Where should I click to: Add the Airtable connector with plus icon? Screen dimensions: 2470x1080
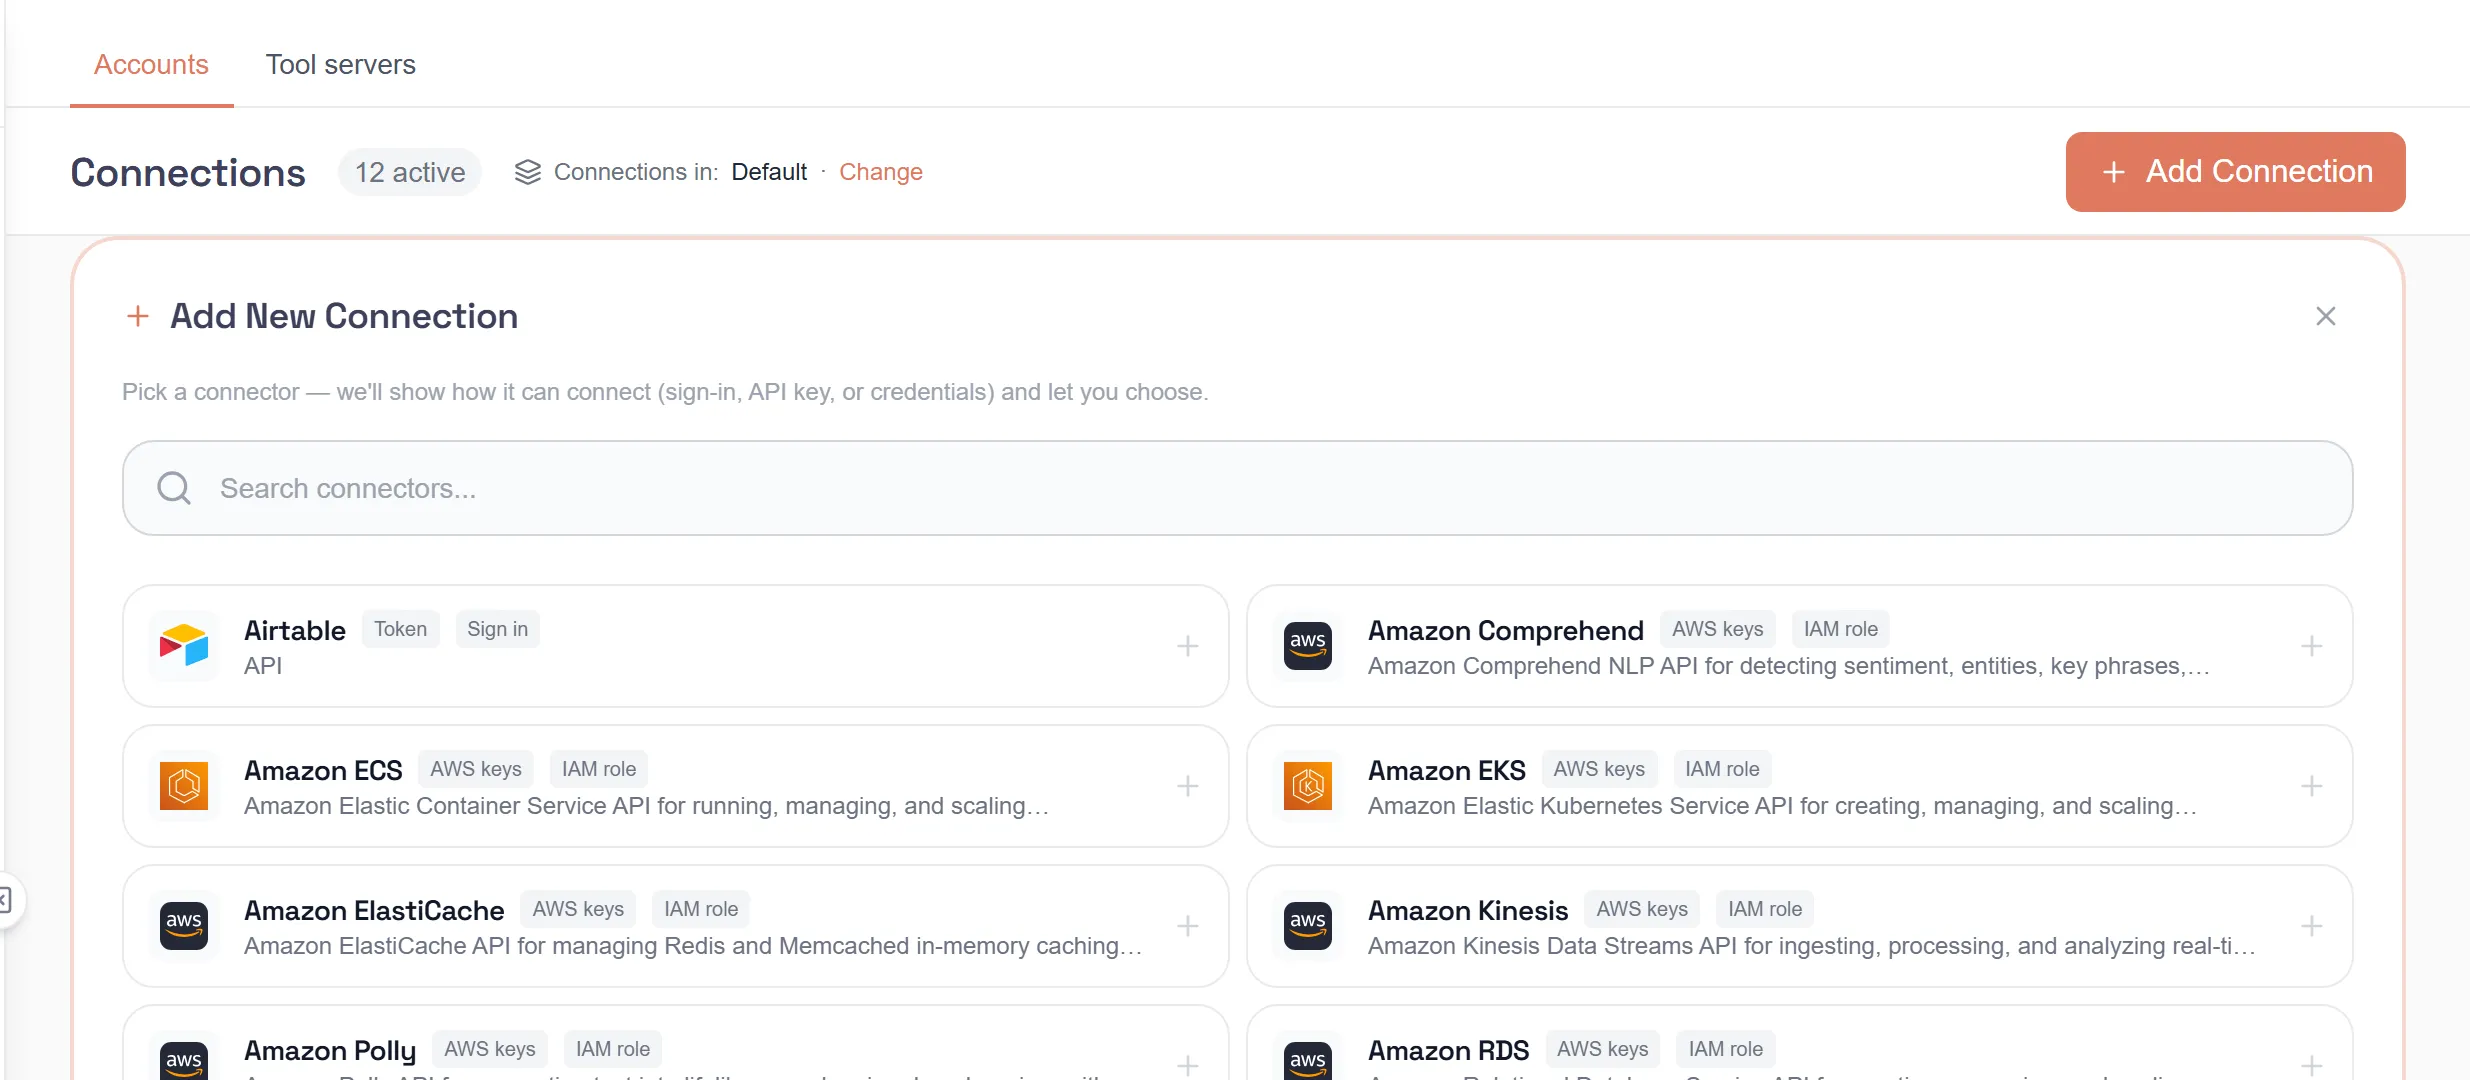click(1187, 646)
